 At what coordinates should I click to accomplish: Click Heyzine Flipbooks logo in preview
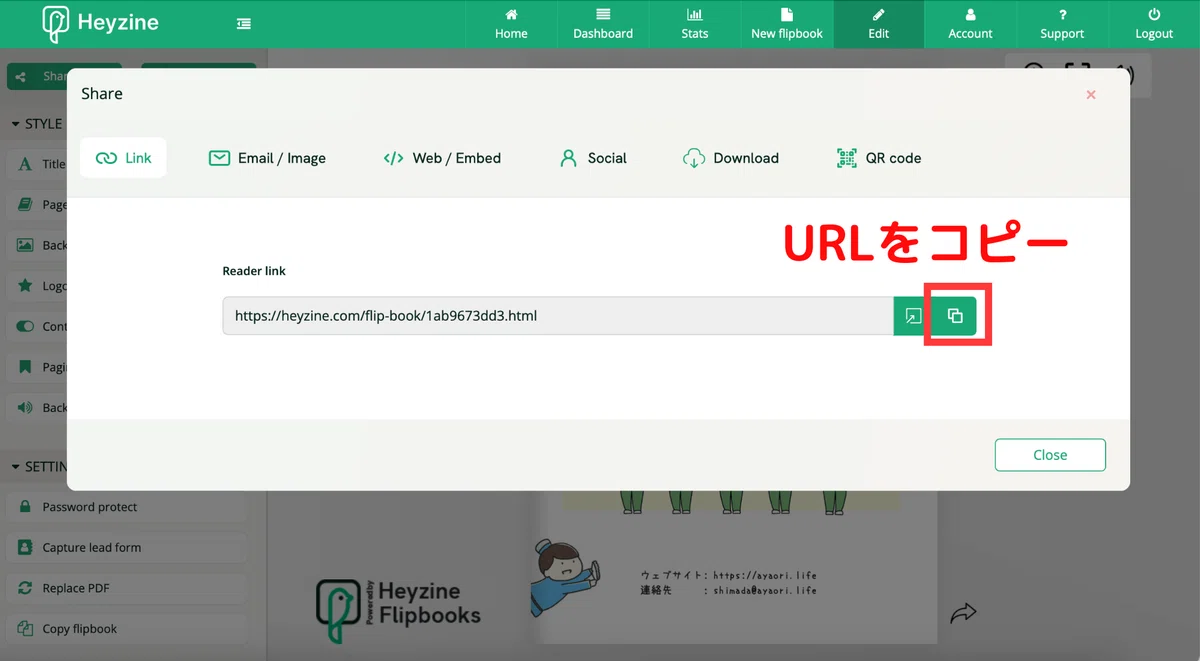[x=398, y=609]
